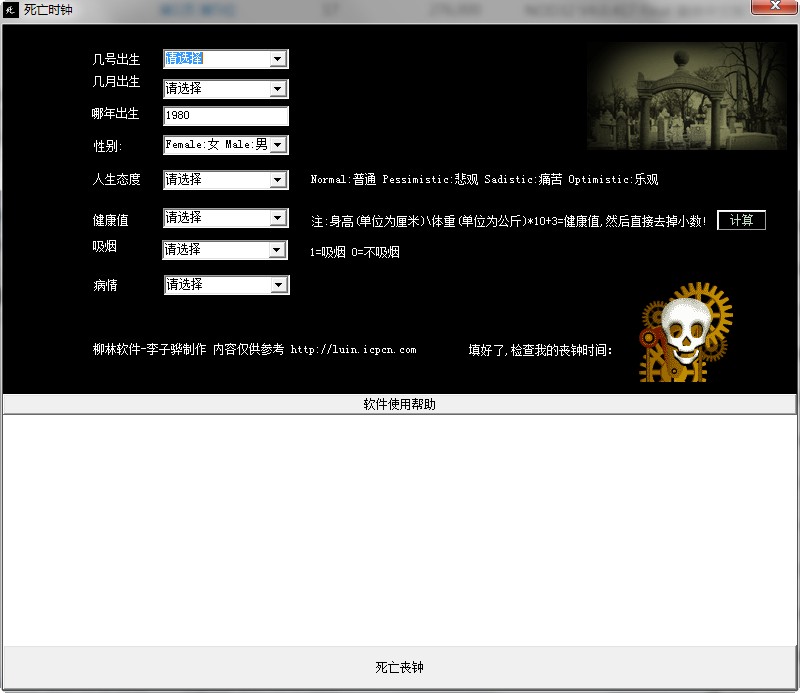The width and height of the screenshot is (800, 693).
Task: Click the 计算 calculate button
Action: pyautogui.click(x=742, y=219)
